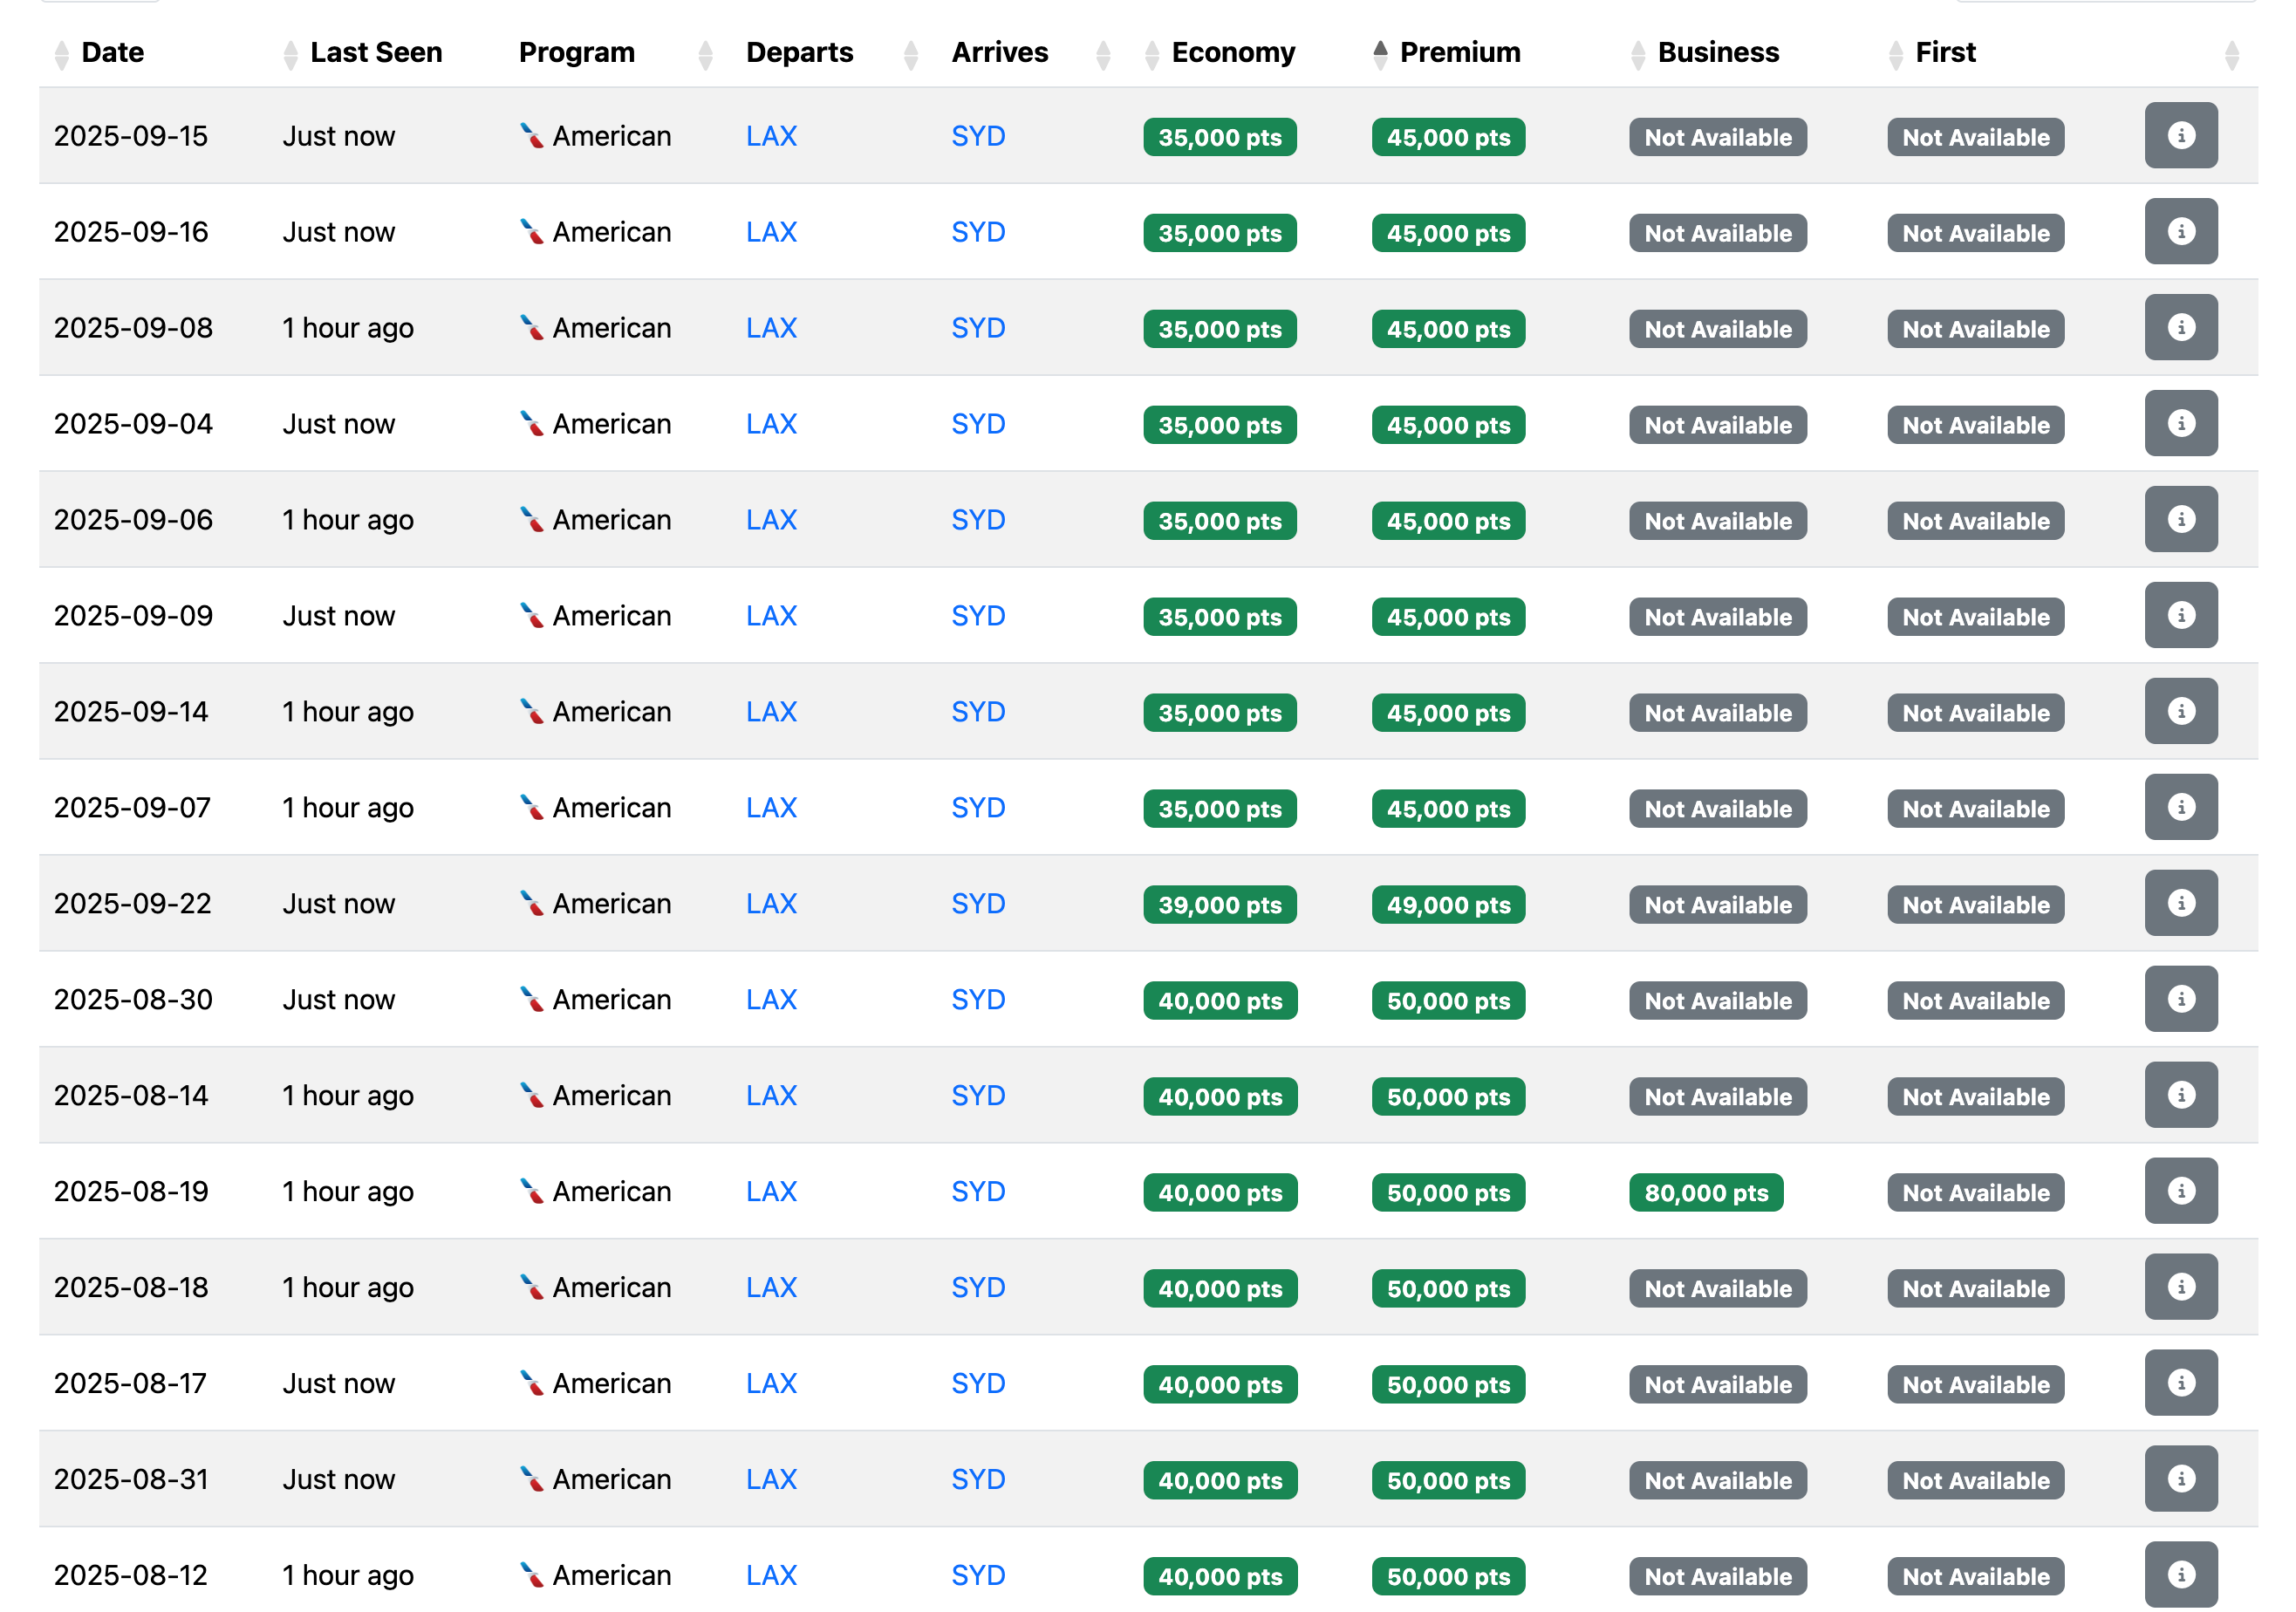Sort by Last Seen column
The height and width of the screenshot is (1612, 2296).
[x=375, y=53]
